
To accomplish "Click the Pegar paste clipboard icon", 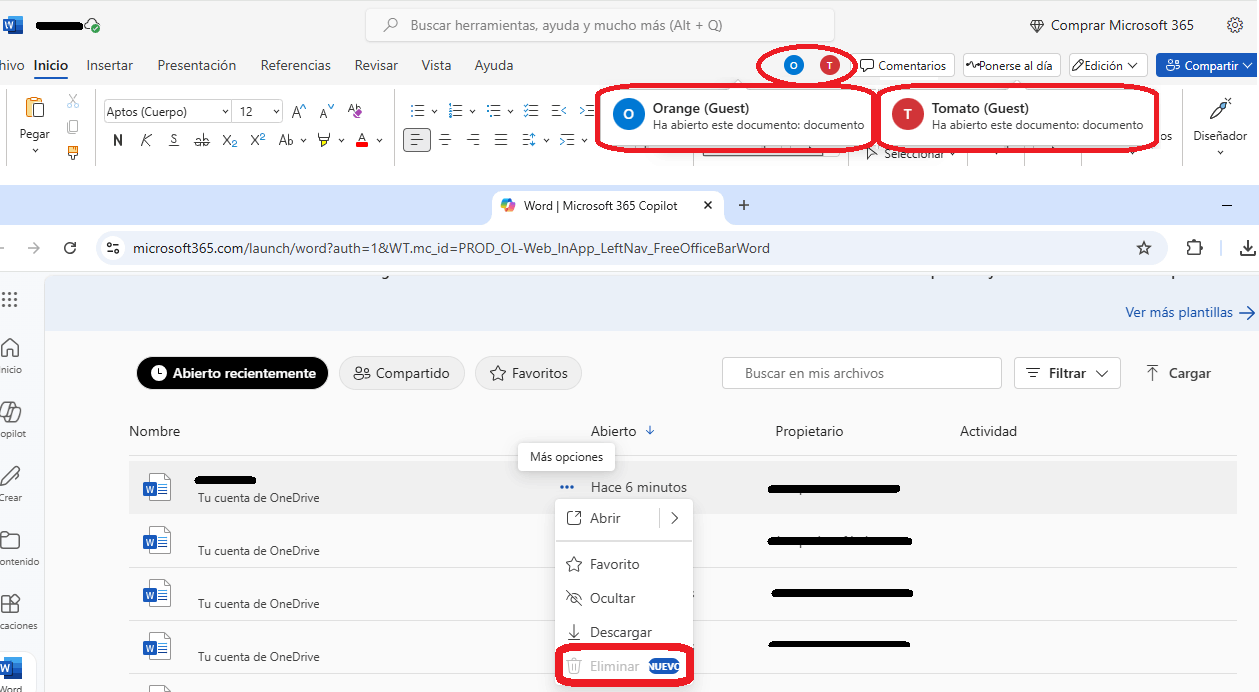I will pos(34,108).
